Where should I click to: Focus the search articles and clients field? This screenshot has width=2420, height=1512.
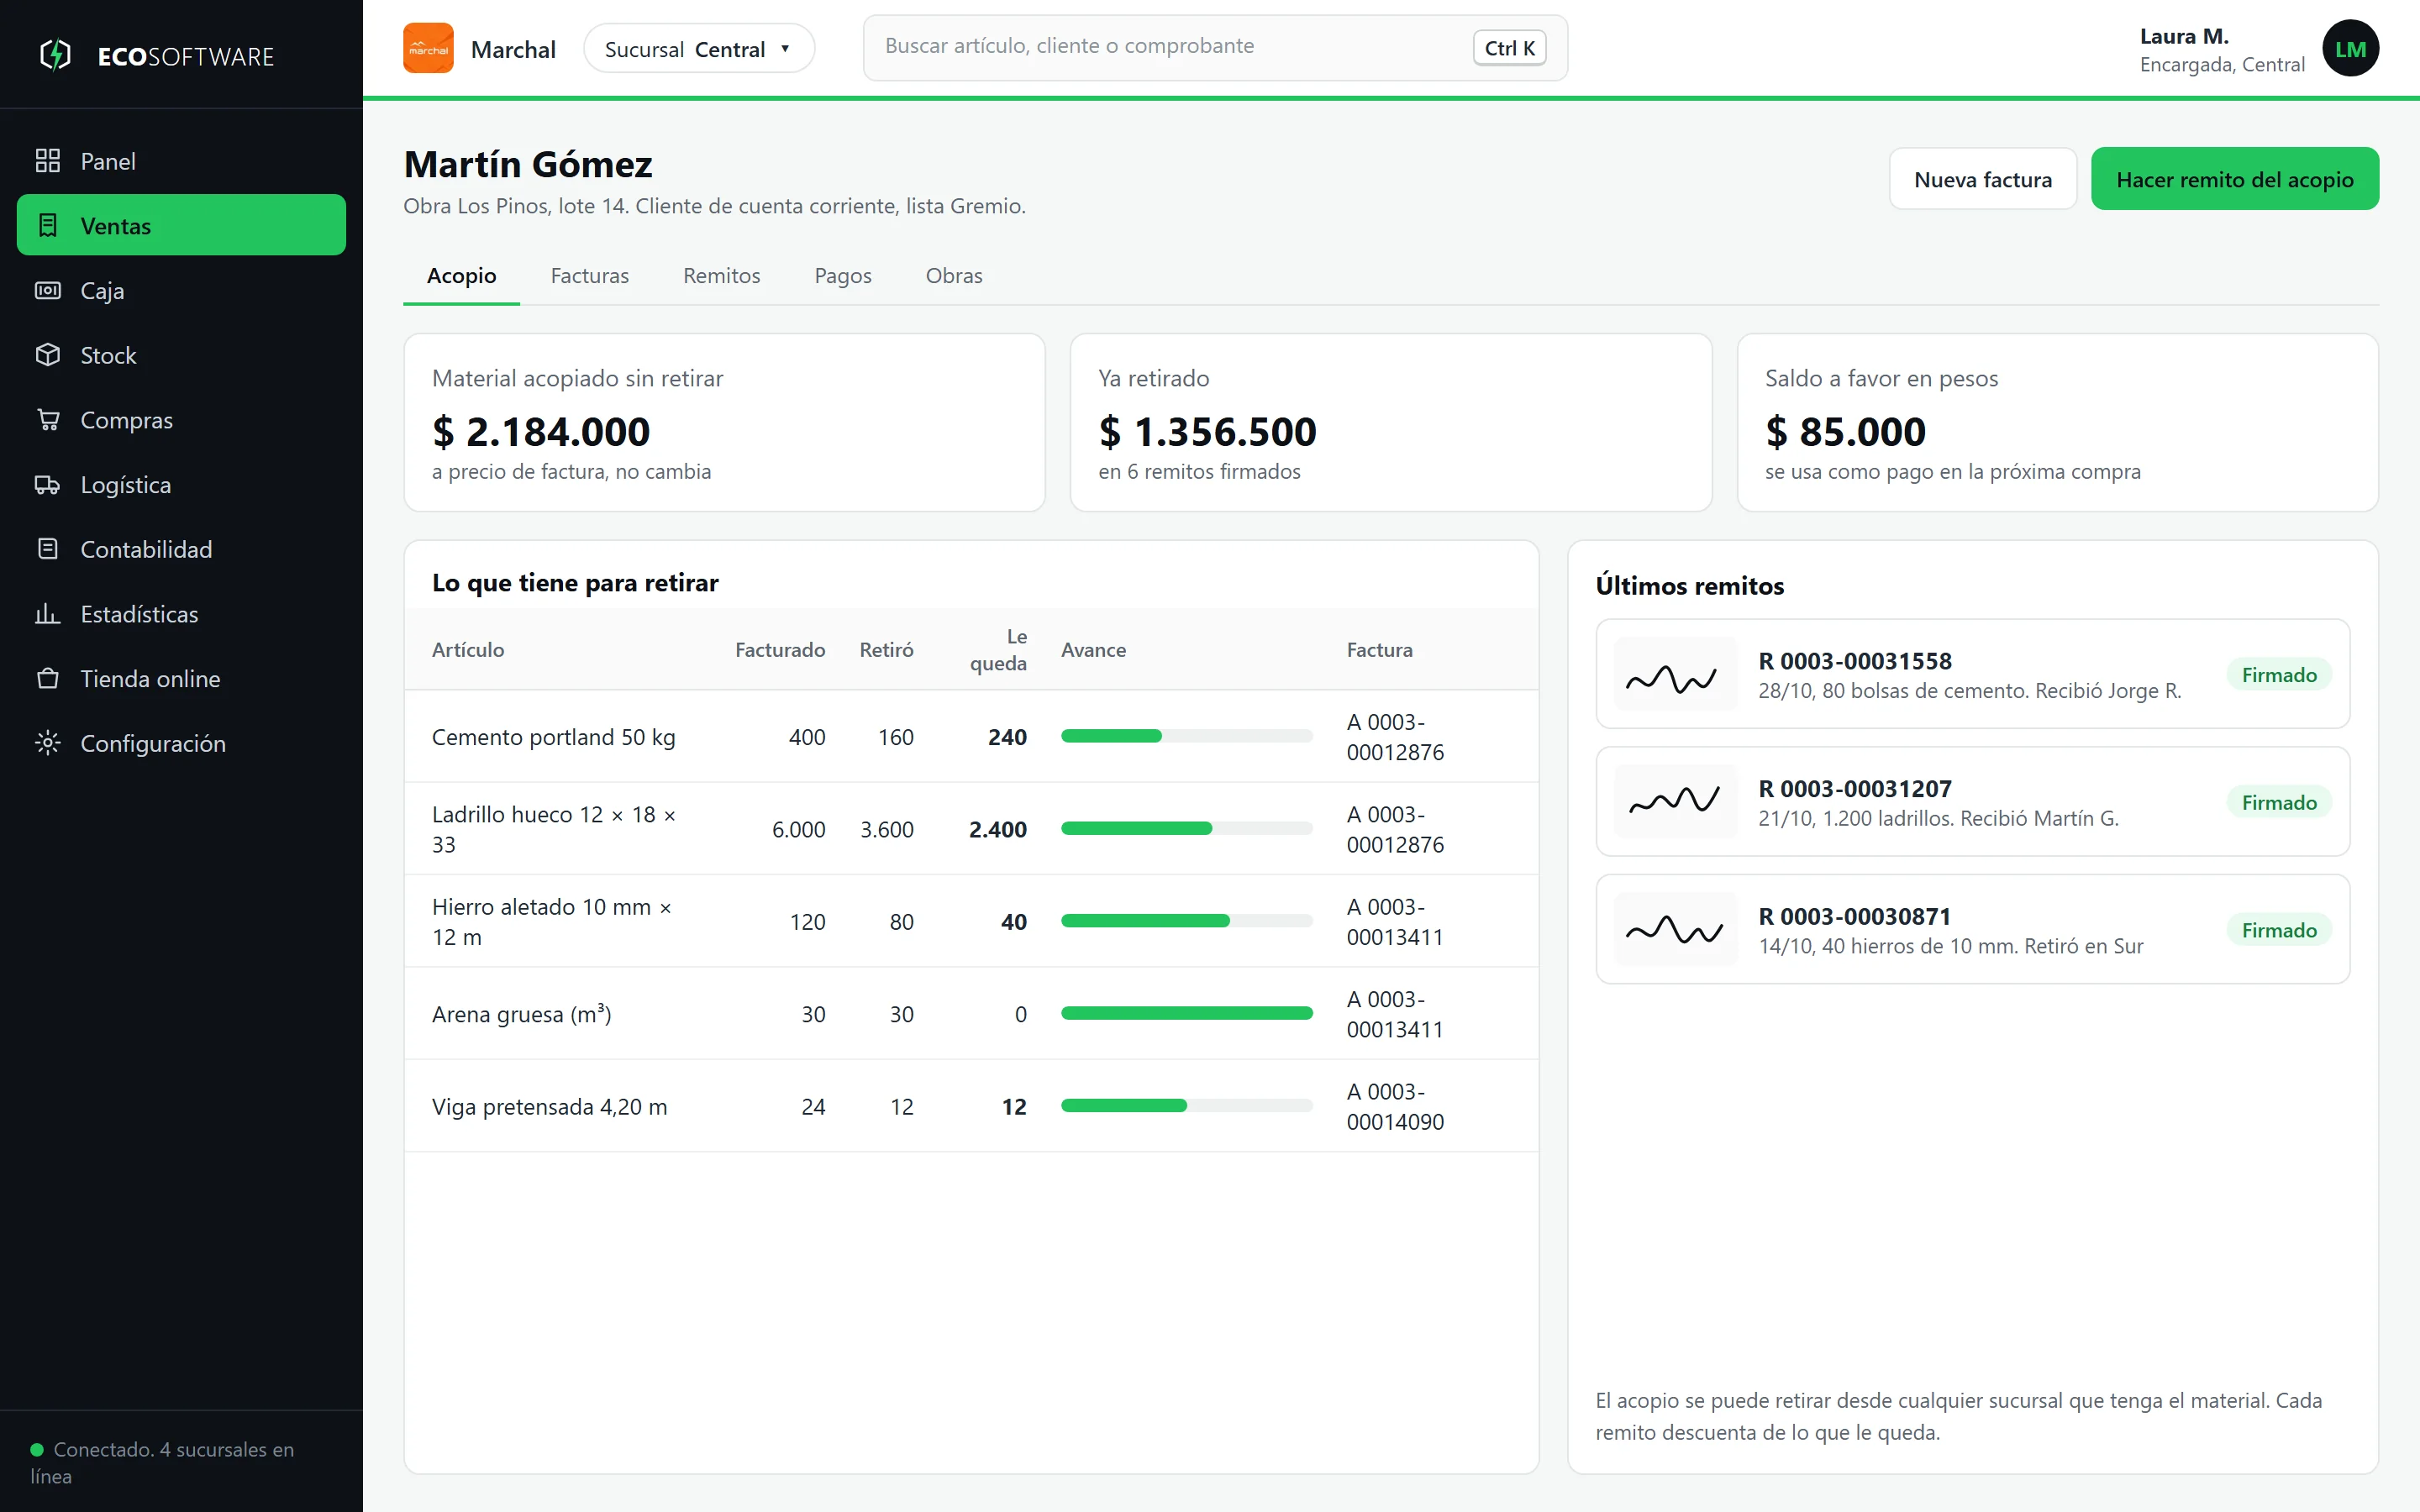coord(1215,48)
